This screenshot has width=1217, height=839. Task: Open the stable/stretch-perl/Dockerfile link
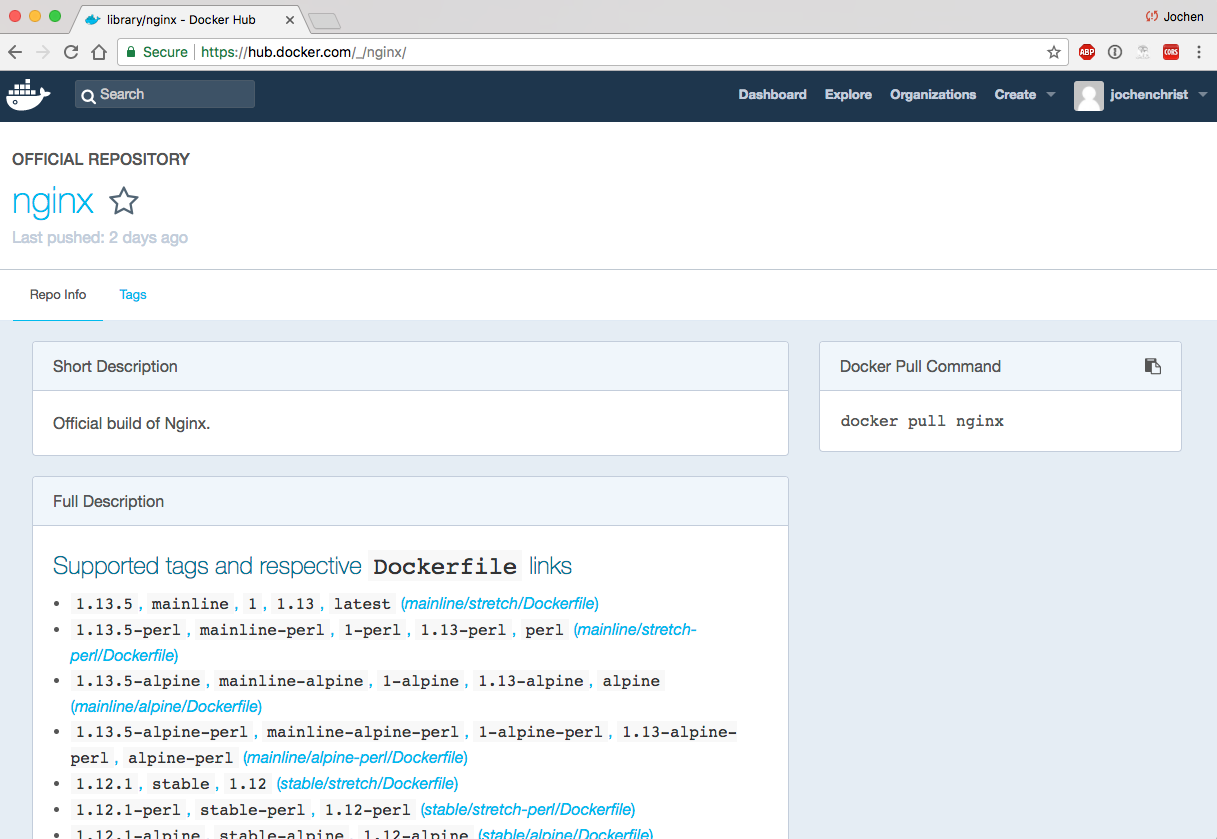click(x=528, y=809)
